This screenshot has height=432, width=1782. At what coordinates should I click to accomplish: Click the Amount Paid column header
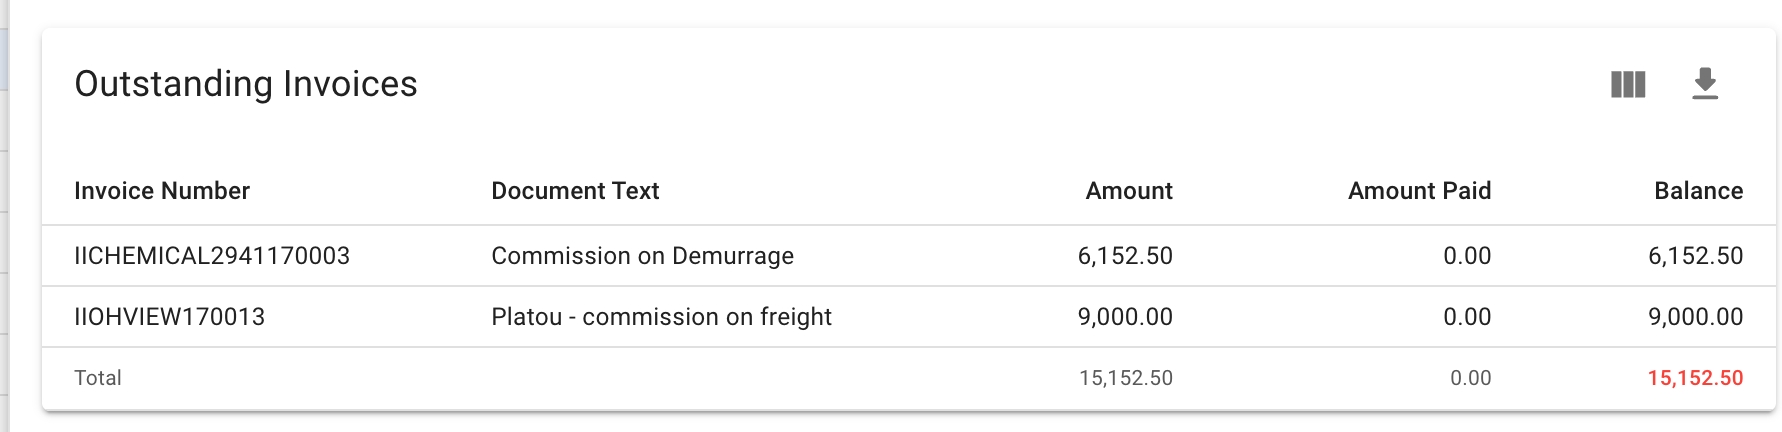[x=1419, y=191]
